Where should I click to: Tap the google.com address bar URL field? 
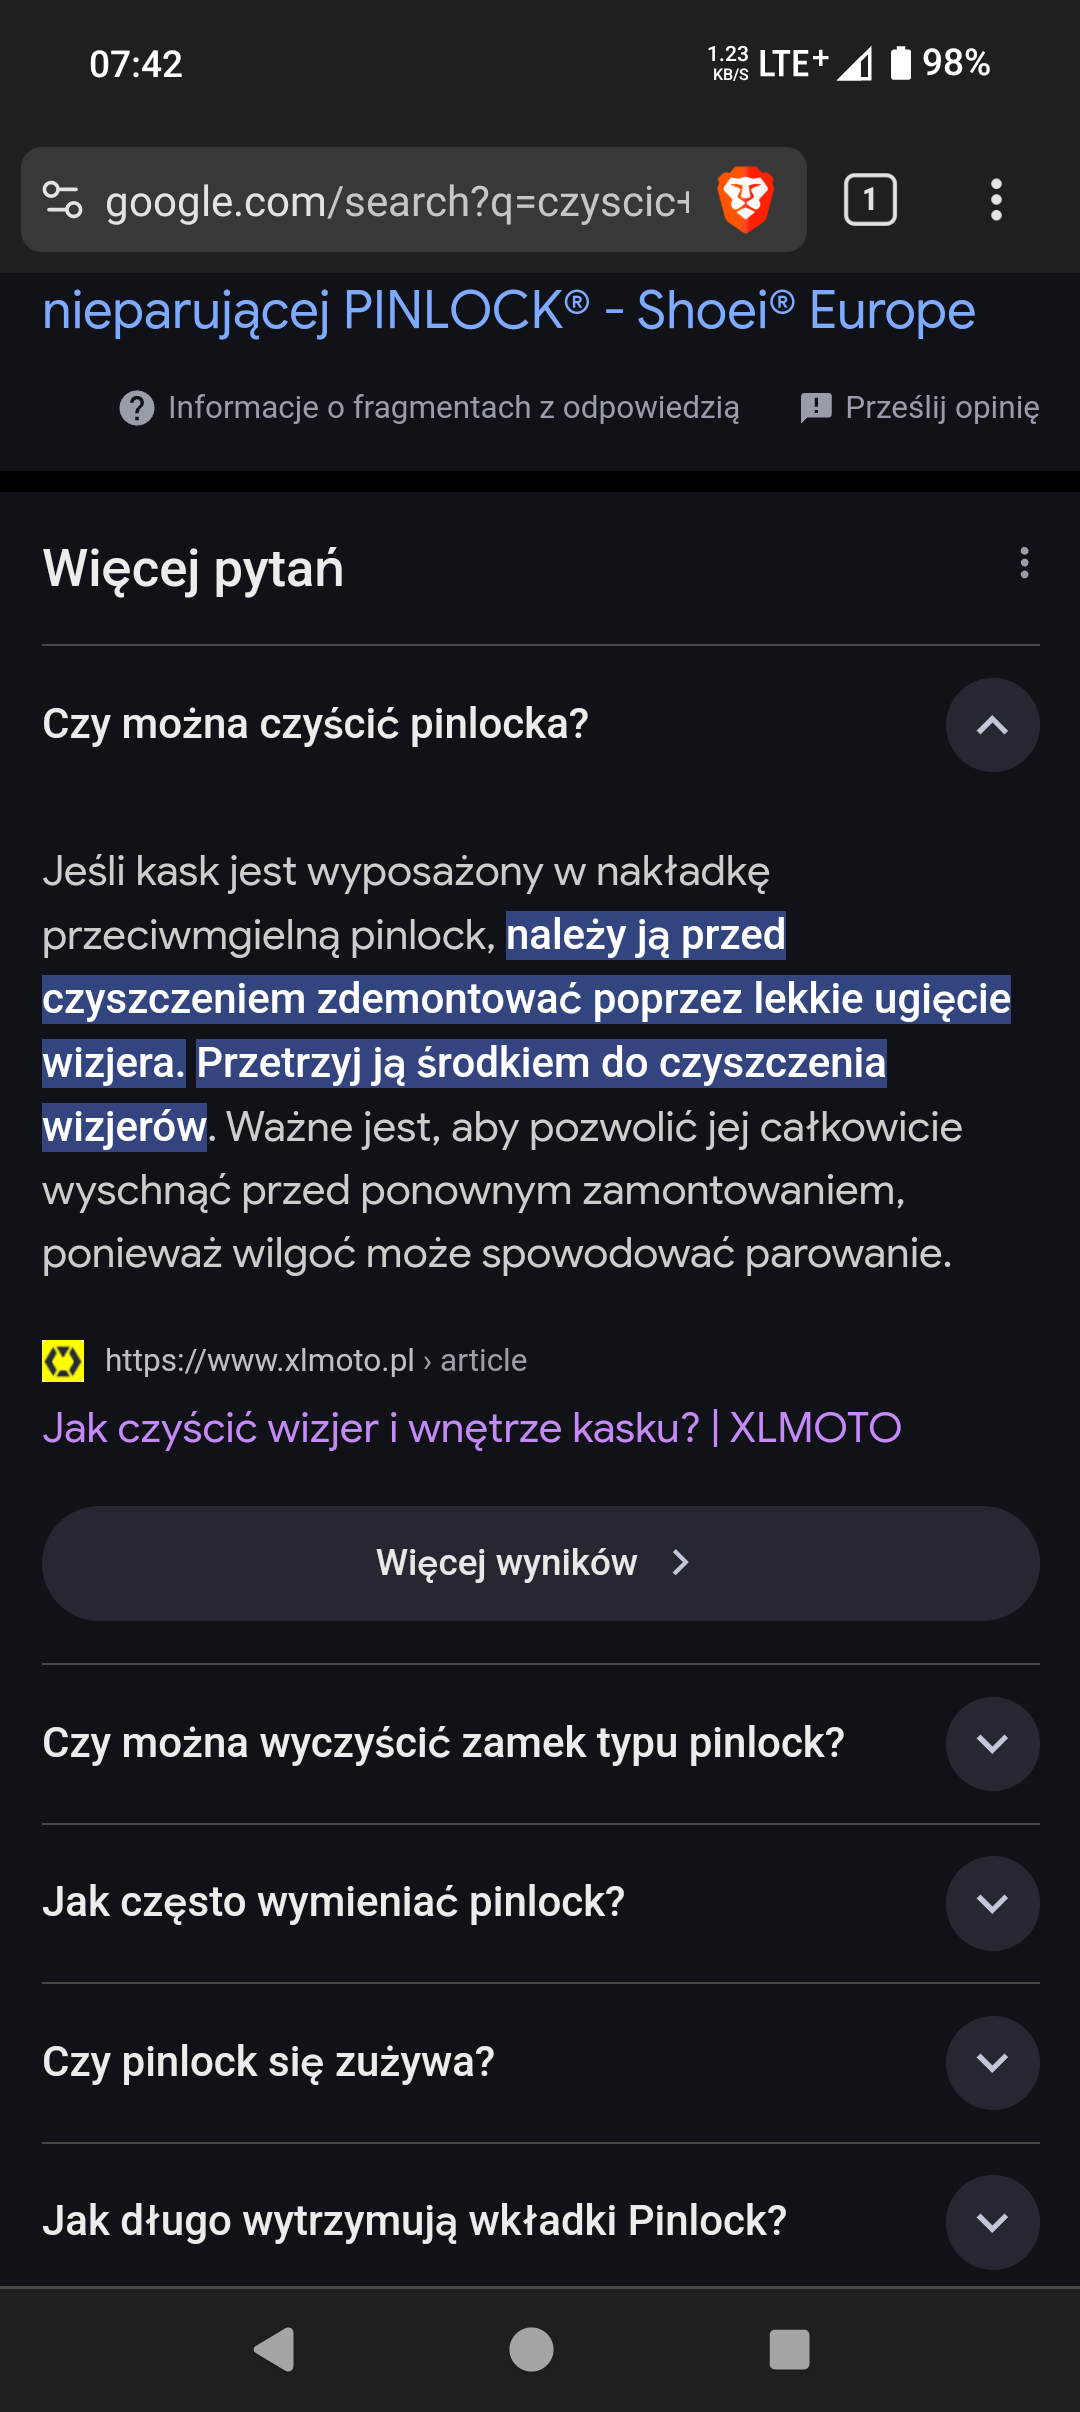click(398, 202)
